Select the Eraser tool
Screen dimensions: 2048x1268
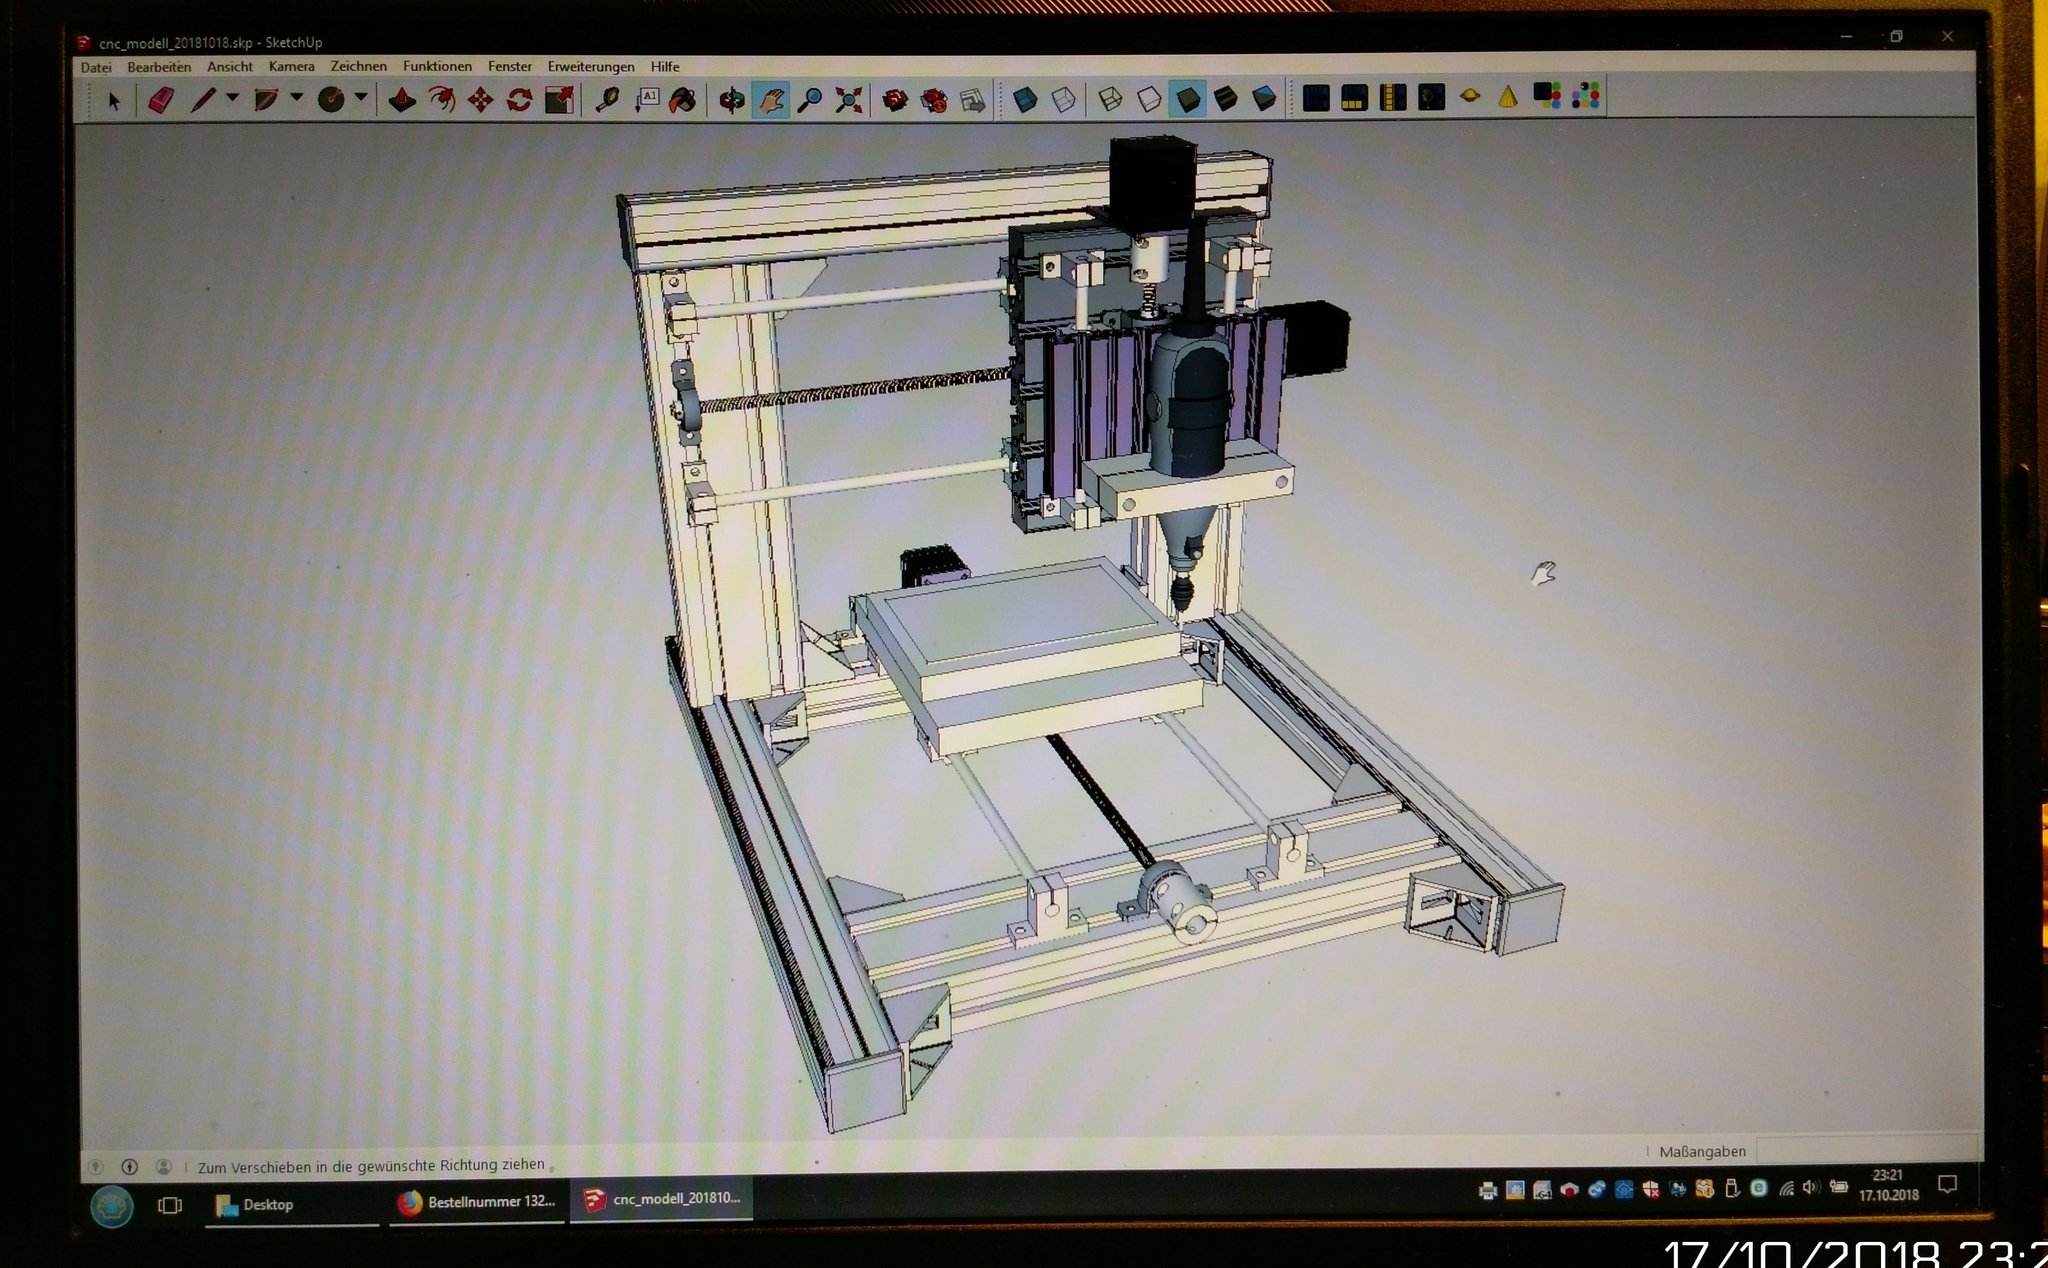coord(161,99)
